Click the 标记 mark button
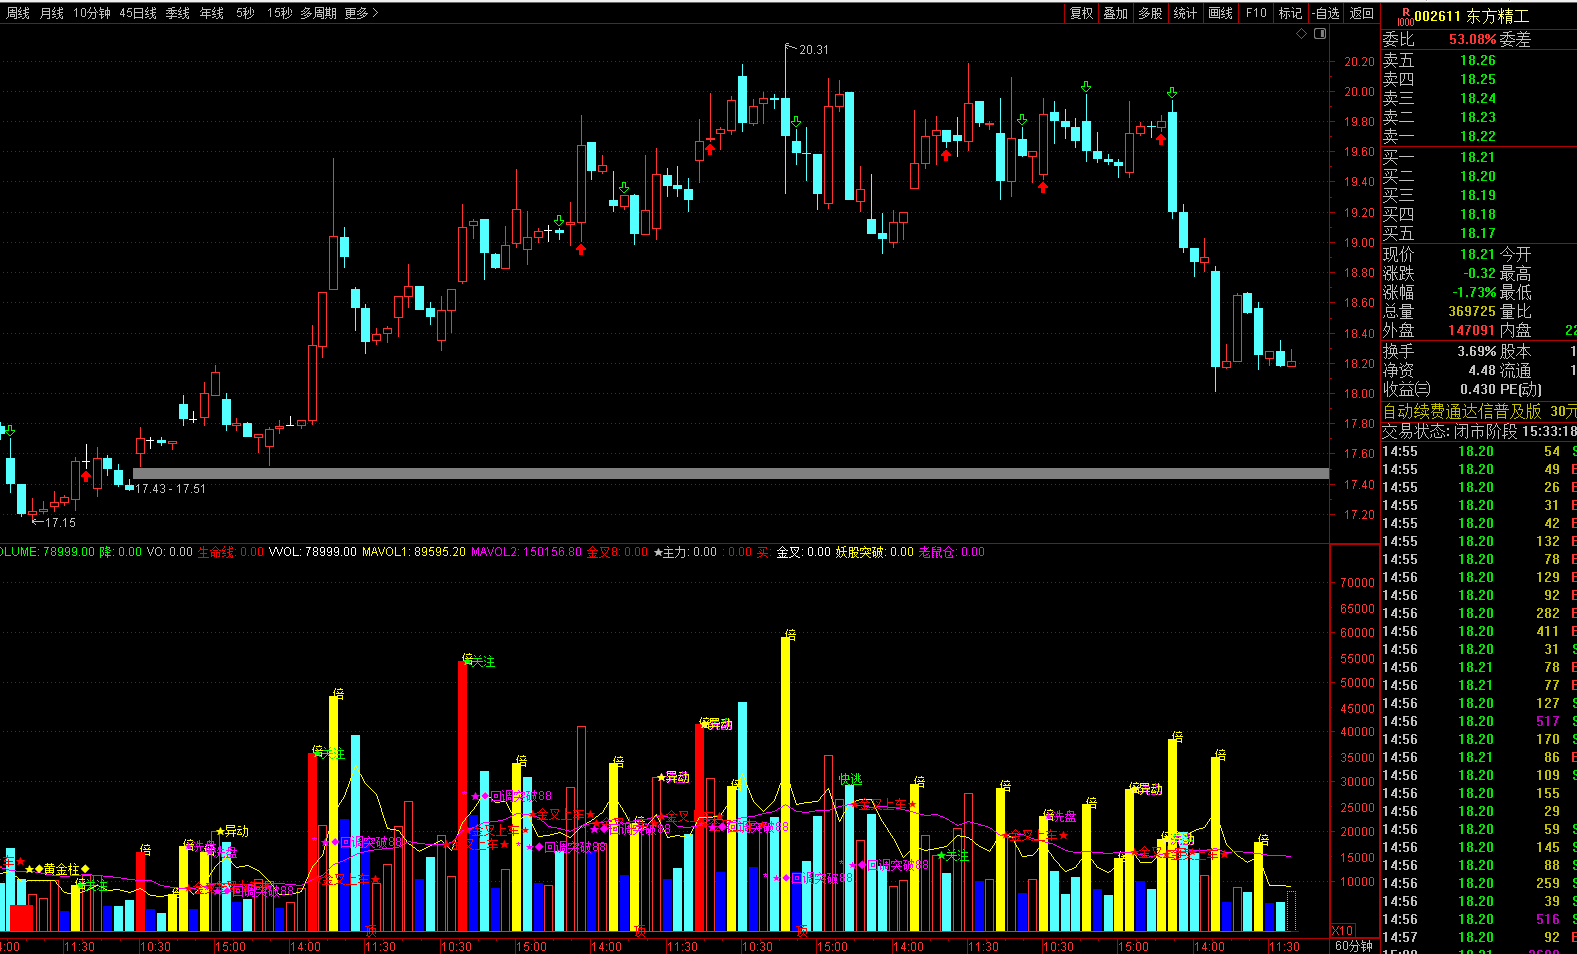The height and width of the screenshot is (954, 1577). click(1291, 13)
